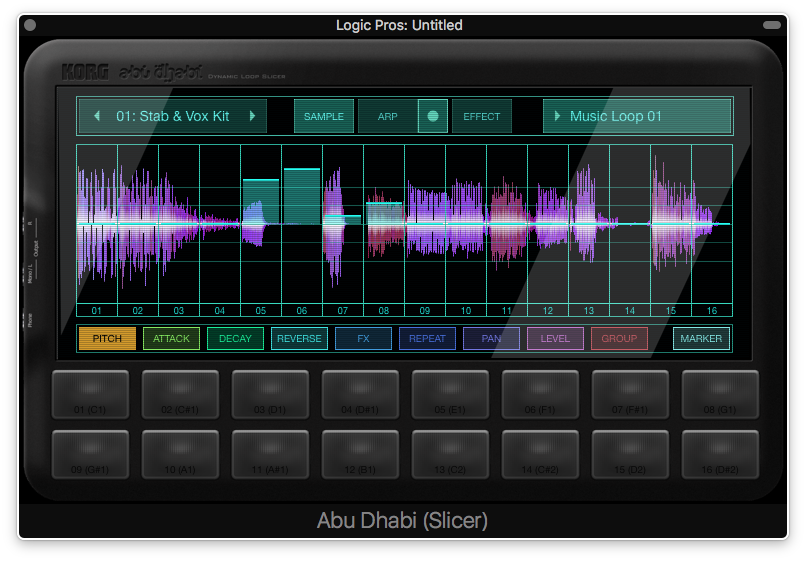Toggle the ARP button

tap(387, 116)
